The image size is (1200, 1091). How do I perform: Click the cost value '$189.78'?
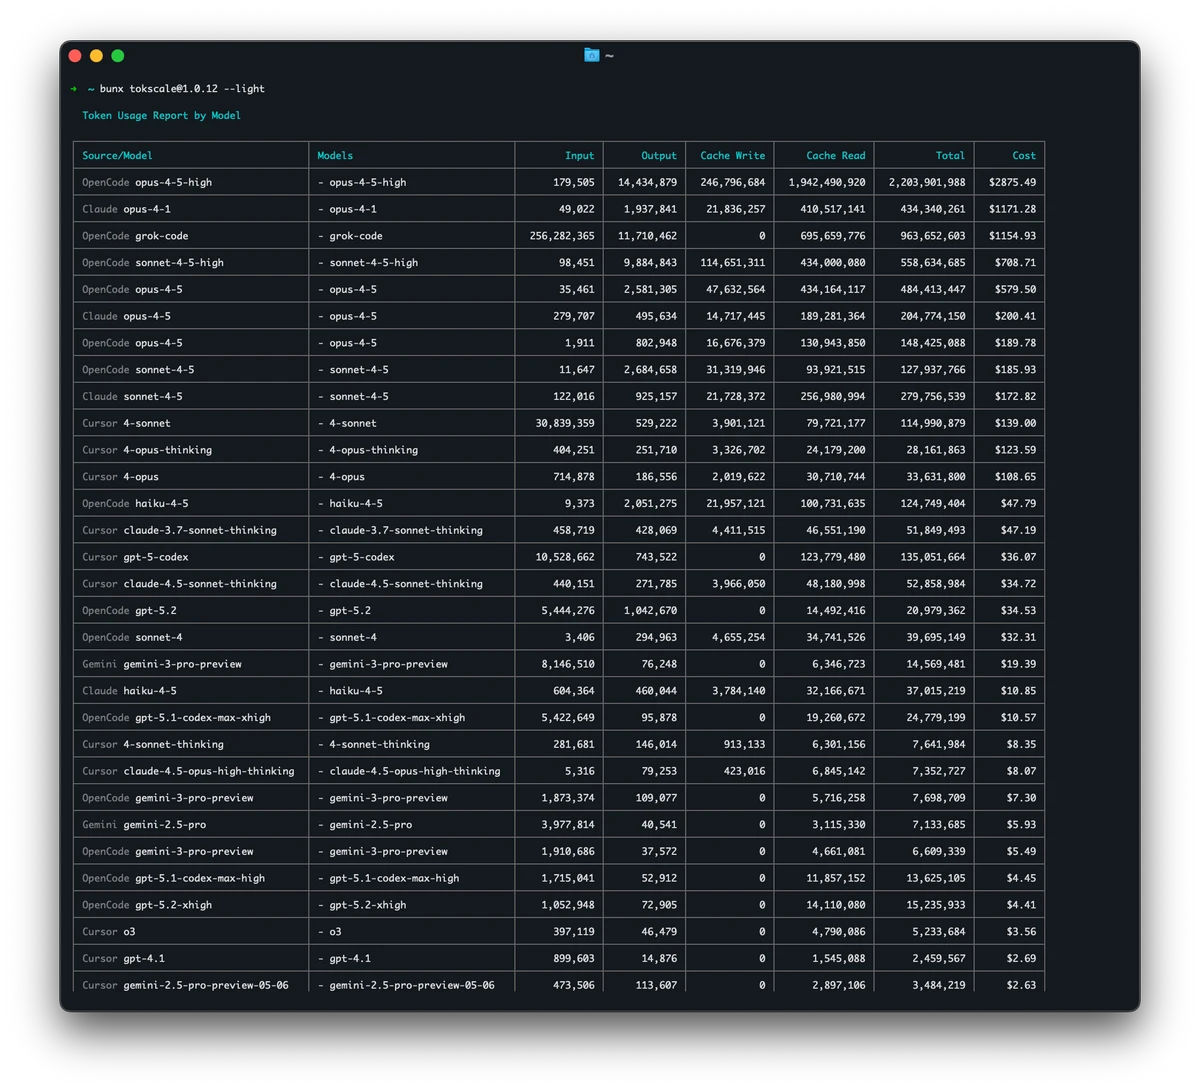[x=1015, y=343]
